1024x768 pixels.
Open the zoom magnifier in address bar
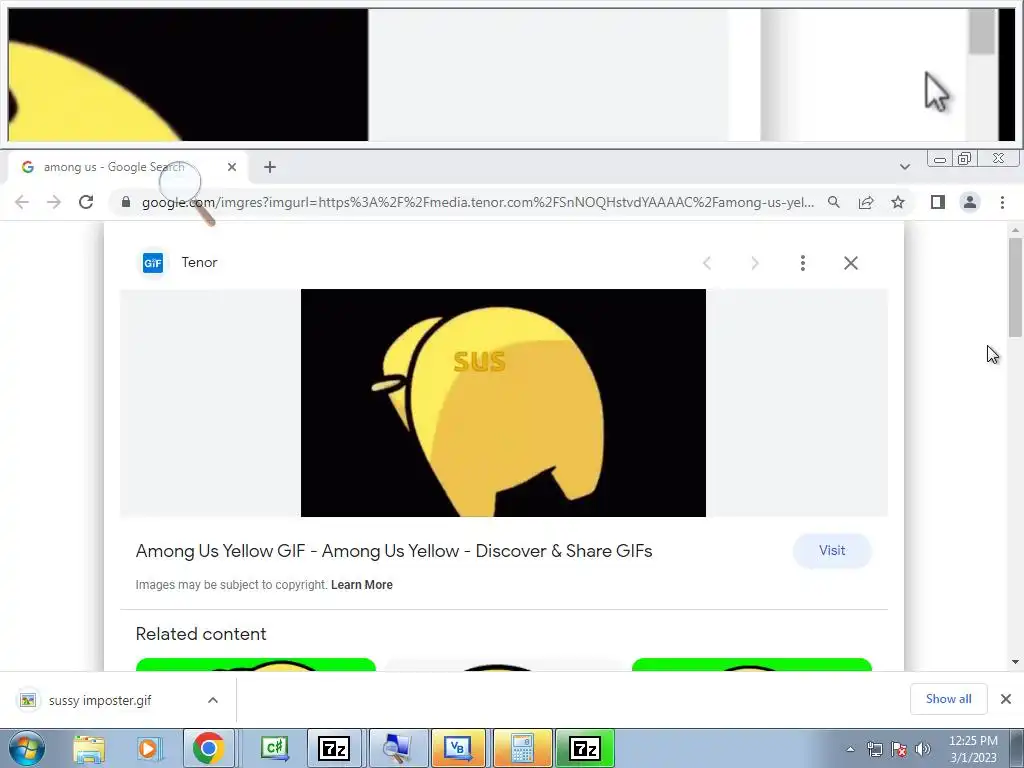pyautogui.click(x=834, y=202)
